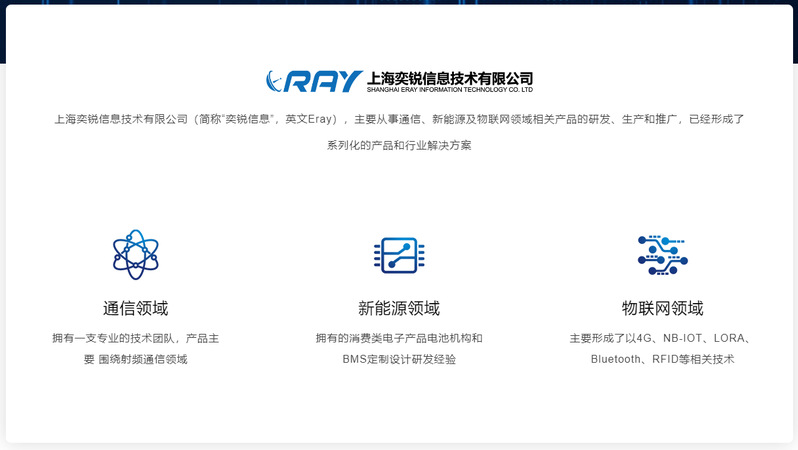Click the circuit chip icon above 新能源领域
The image size is (798, 450).
coord(399,255)
